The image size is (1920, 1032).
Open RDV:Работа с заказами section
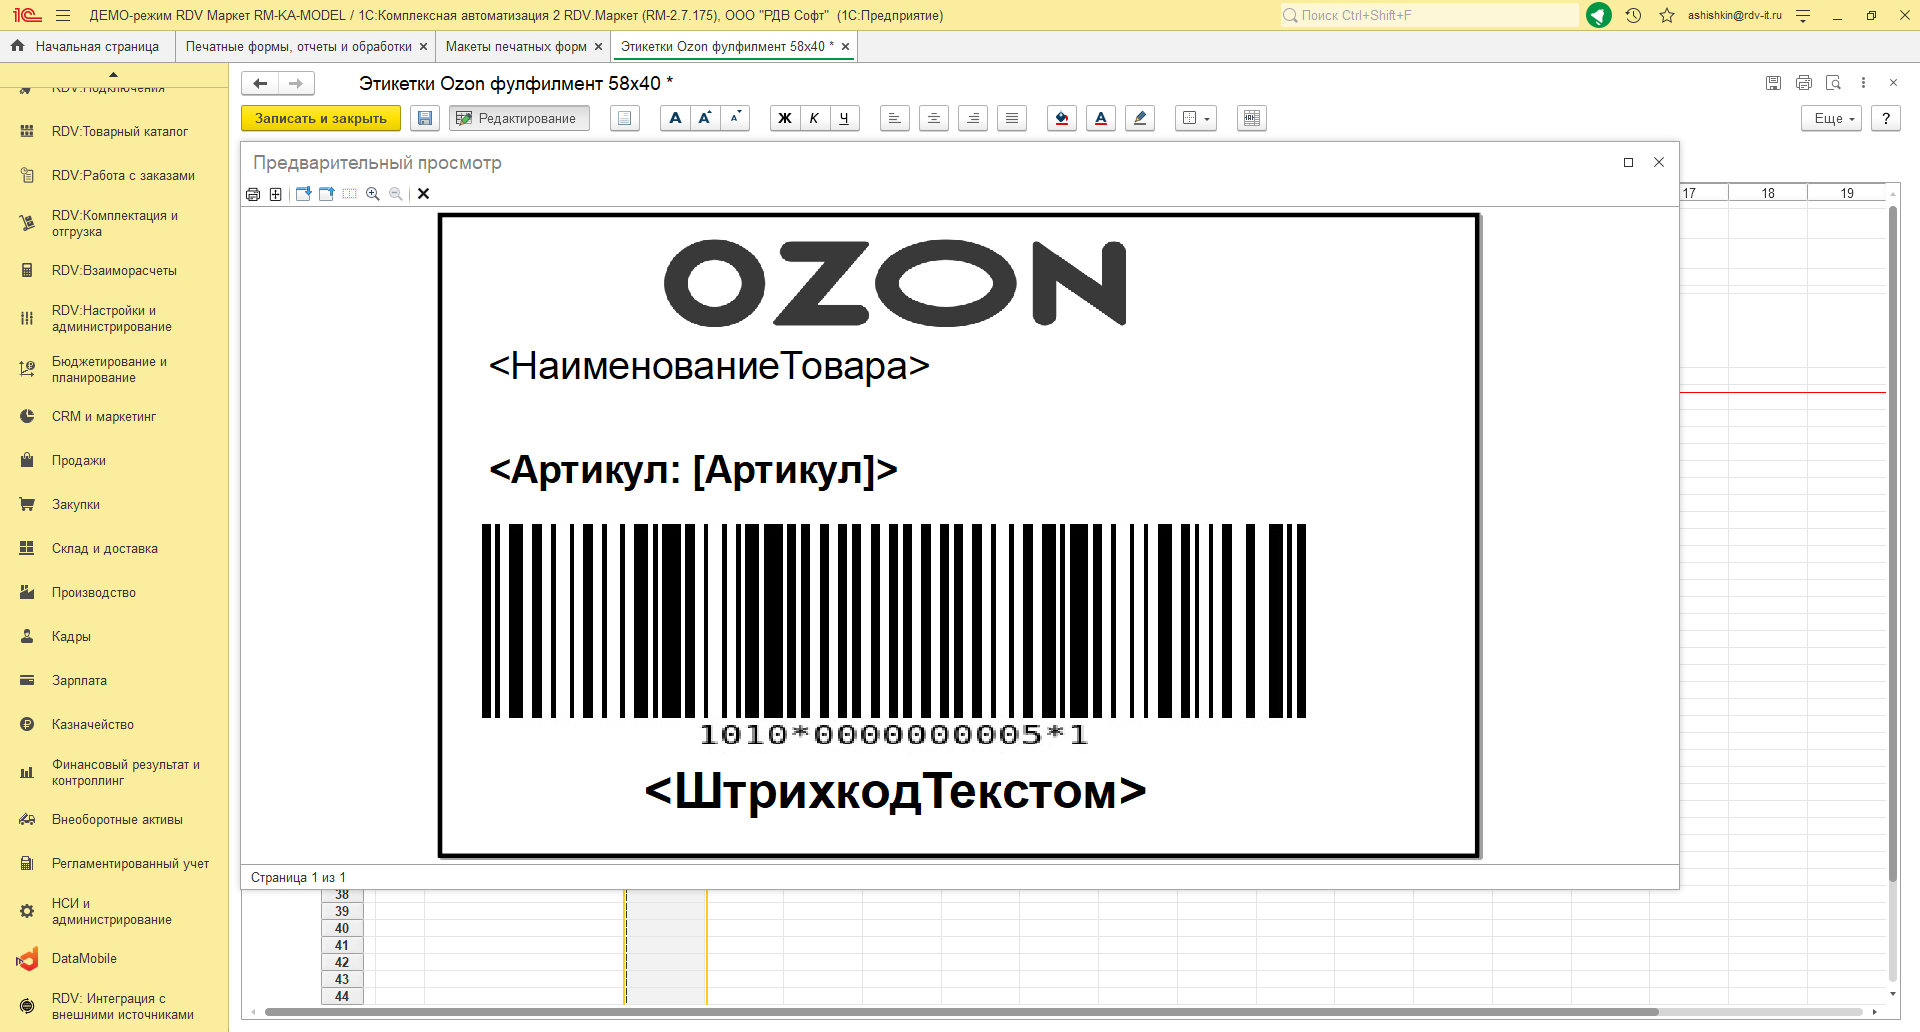tap(114, 175)
